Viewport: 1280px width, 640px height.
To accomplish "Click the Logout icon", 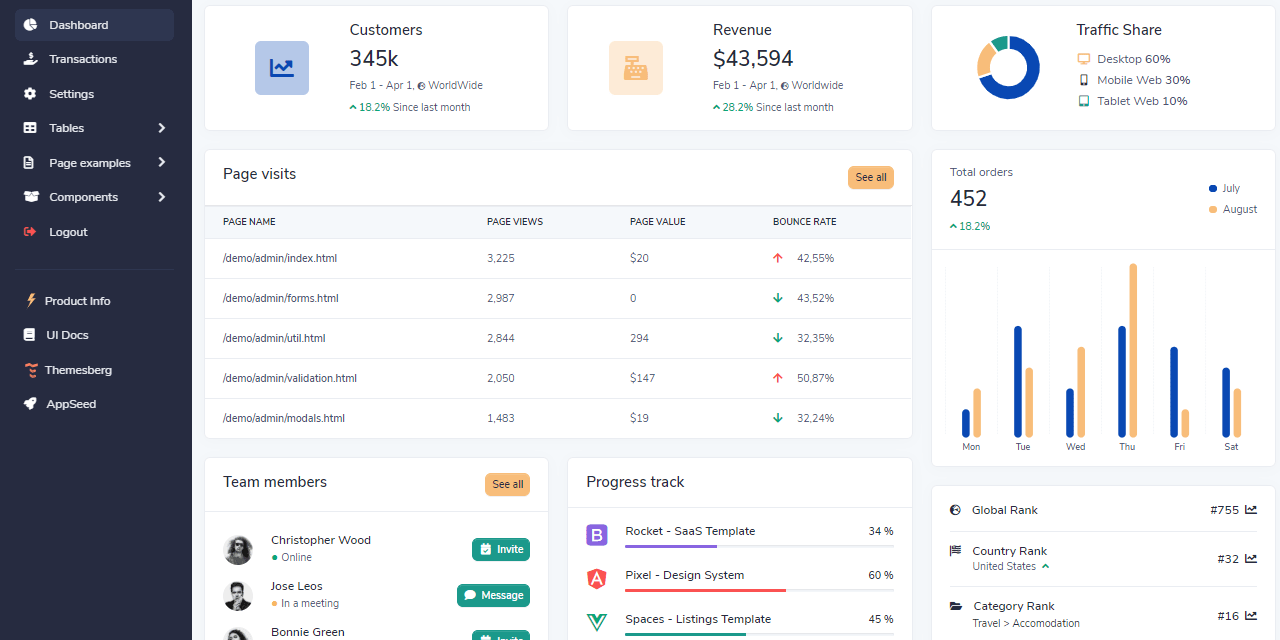I will tap(30, 231).
